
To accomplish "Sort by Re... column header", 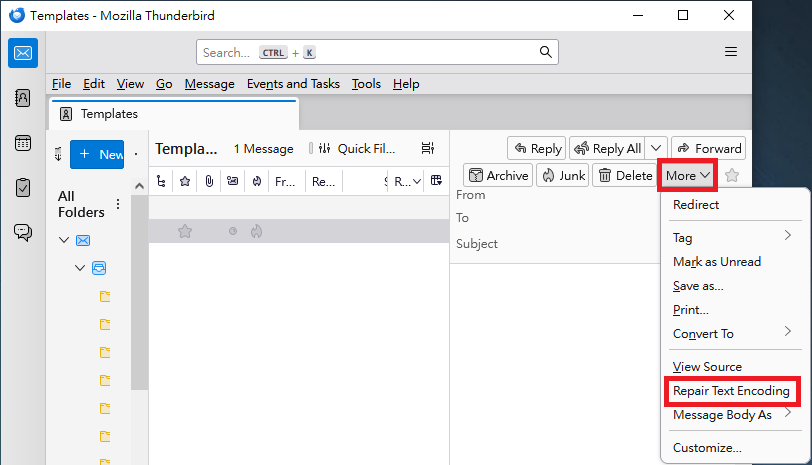I will (324, 181).
